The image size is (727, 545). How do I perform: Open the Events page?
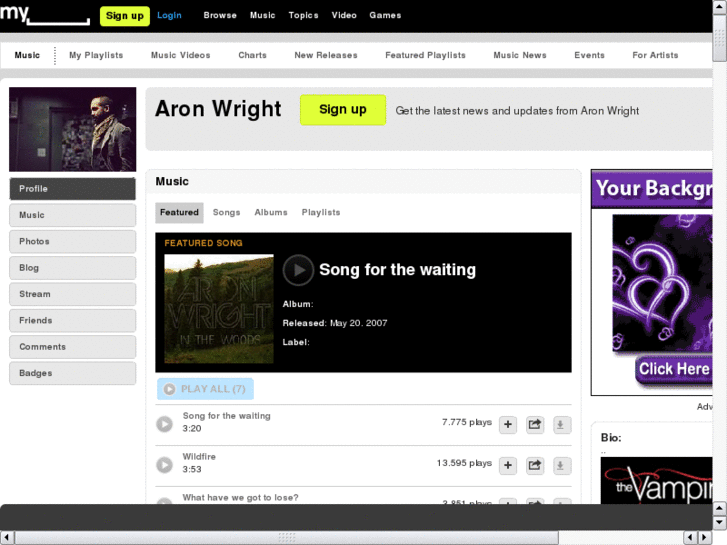[589, 55]
